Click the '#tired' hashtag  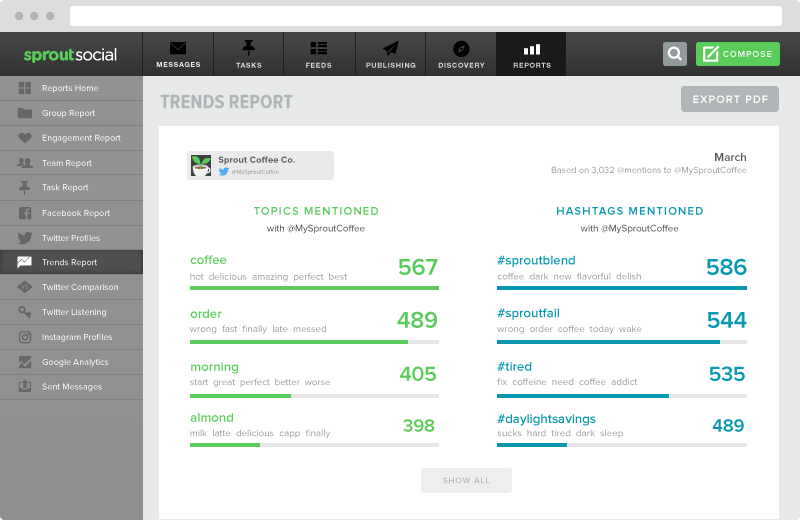(x=514, y=366)
